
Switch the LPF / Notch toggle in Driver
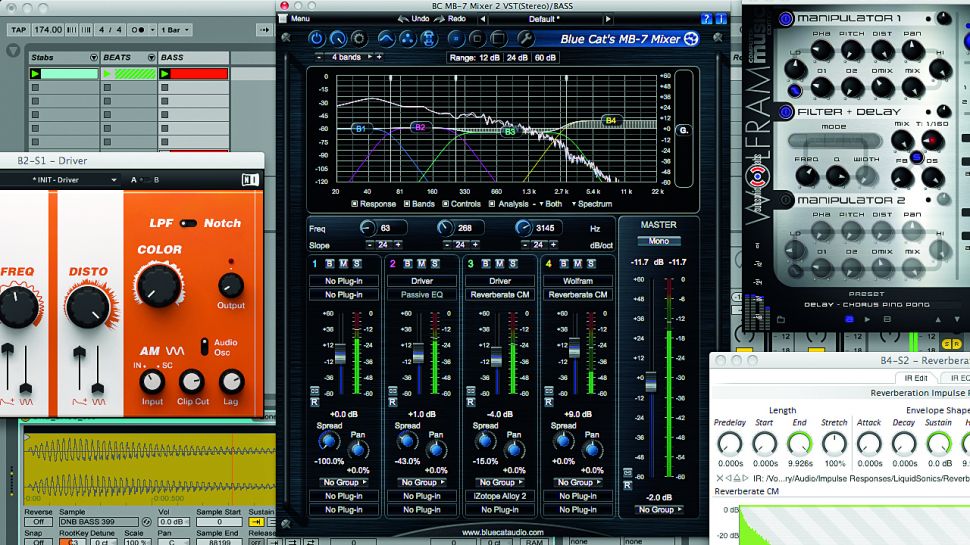point(188,223)
